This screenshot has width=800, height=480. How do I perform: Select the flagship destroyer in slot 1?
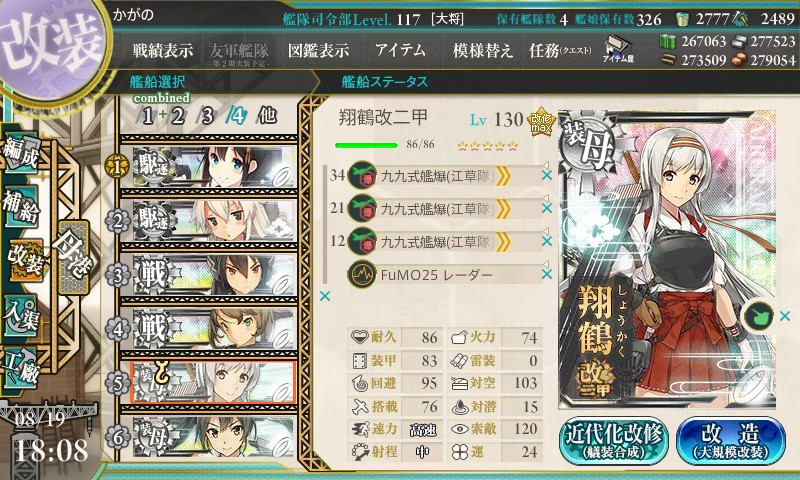pos(214,166)
